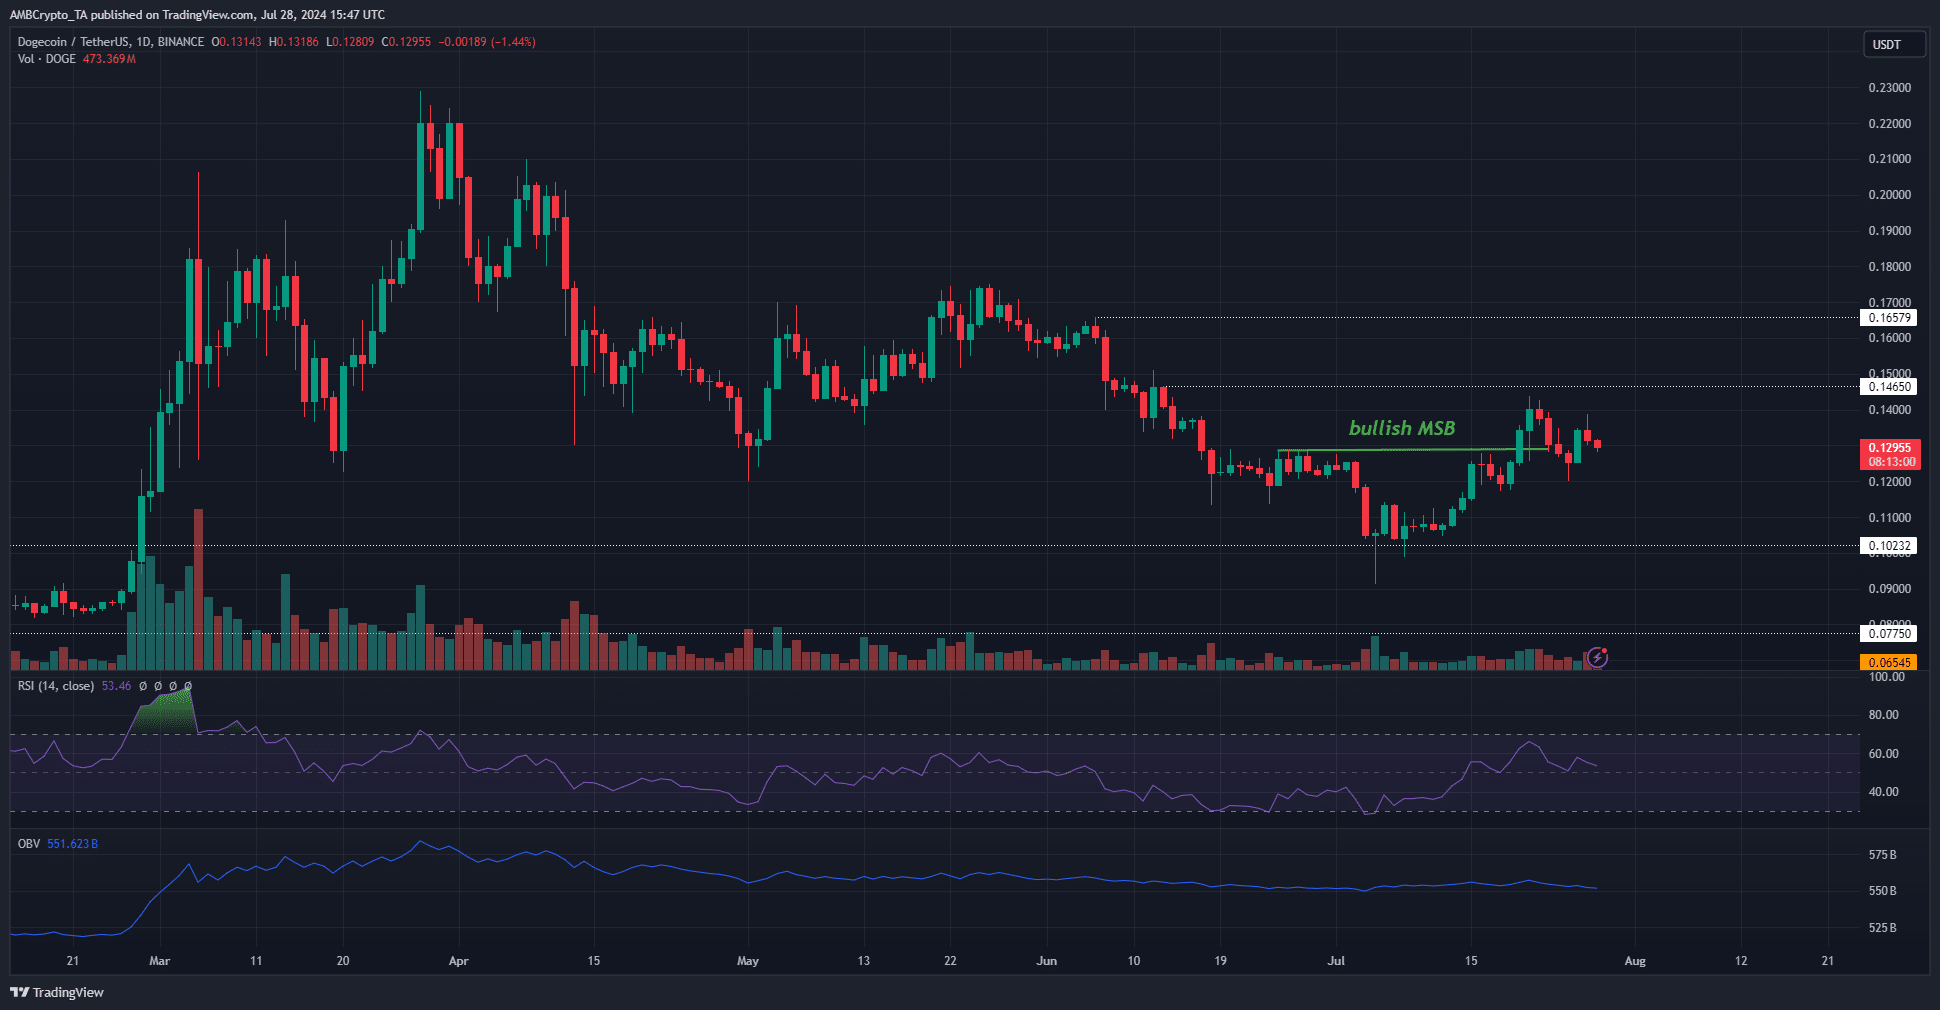The height and width of the screenshot is (1010, 1940).
Task: Select the OBV indicator label
Action: (29, 844)
